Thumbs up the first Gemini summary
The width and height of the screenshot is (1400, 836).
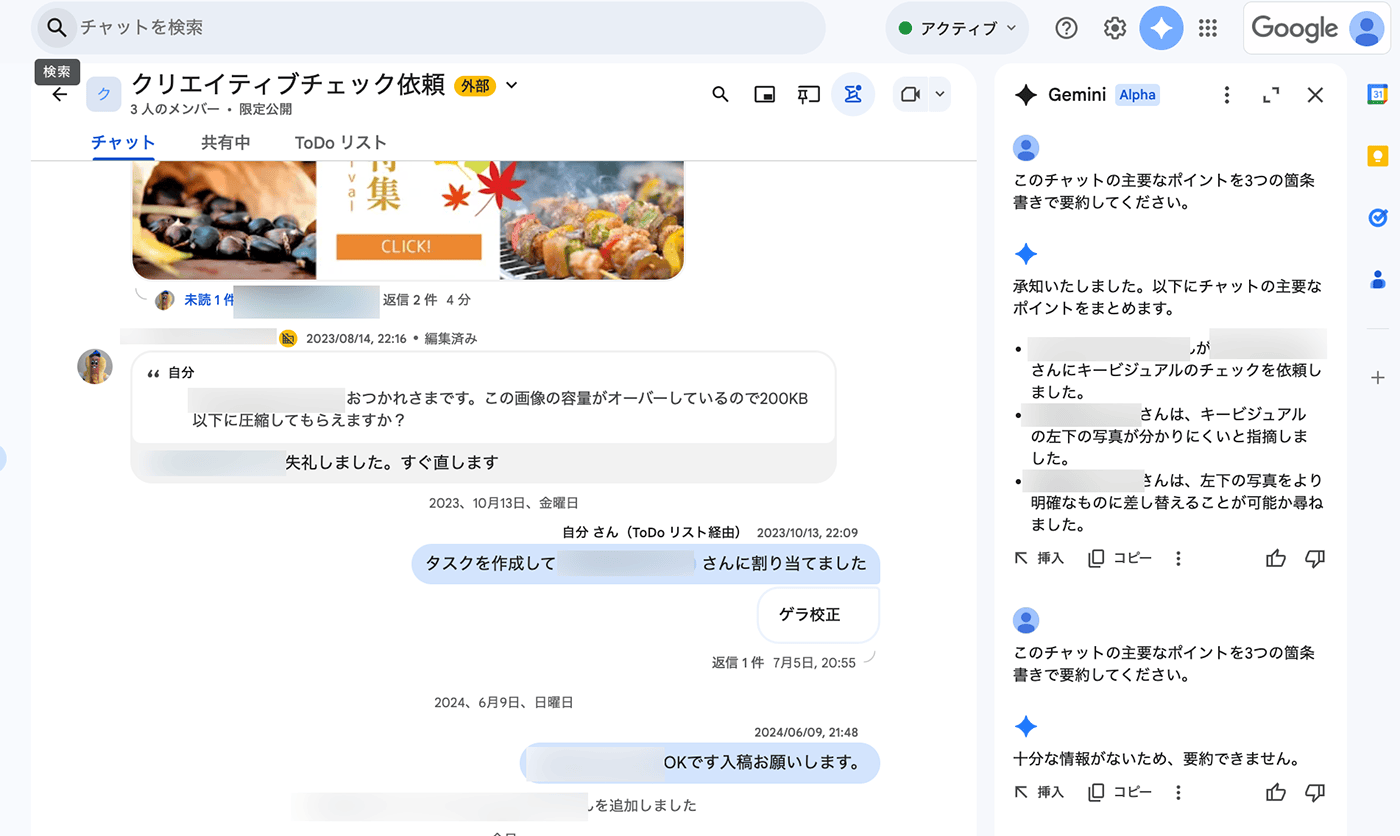(1275, 559)
